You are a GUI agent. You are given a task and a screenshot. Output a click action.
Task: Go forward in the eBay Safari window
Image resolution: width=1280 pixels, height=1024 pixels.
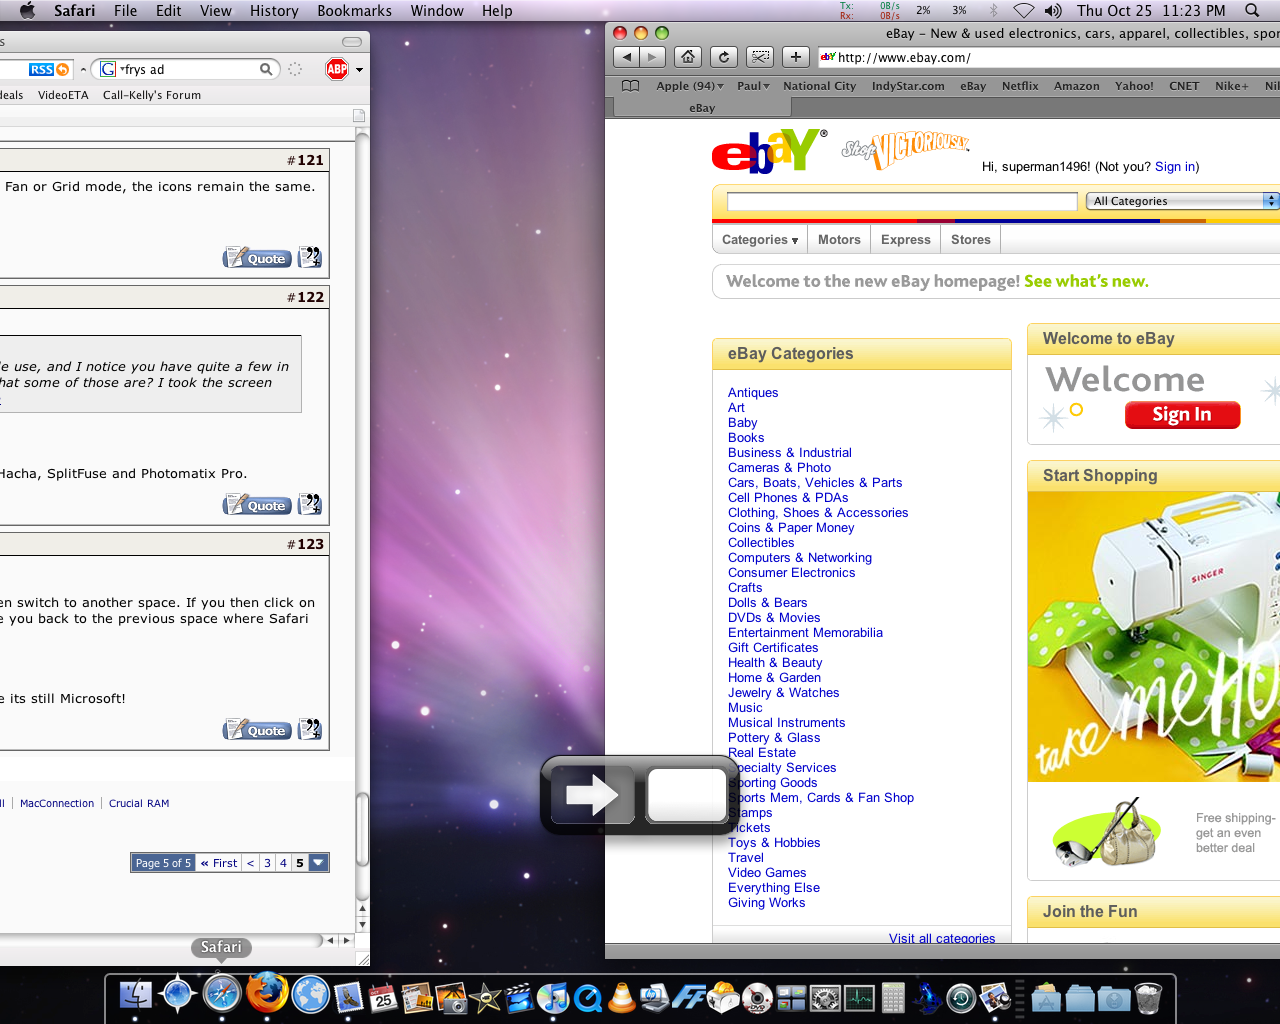pos(653,57)
